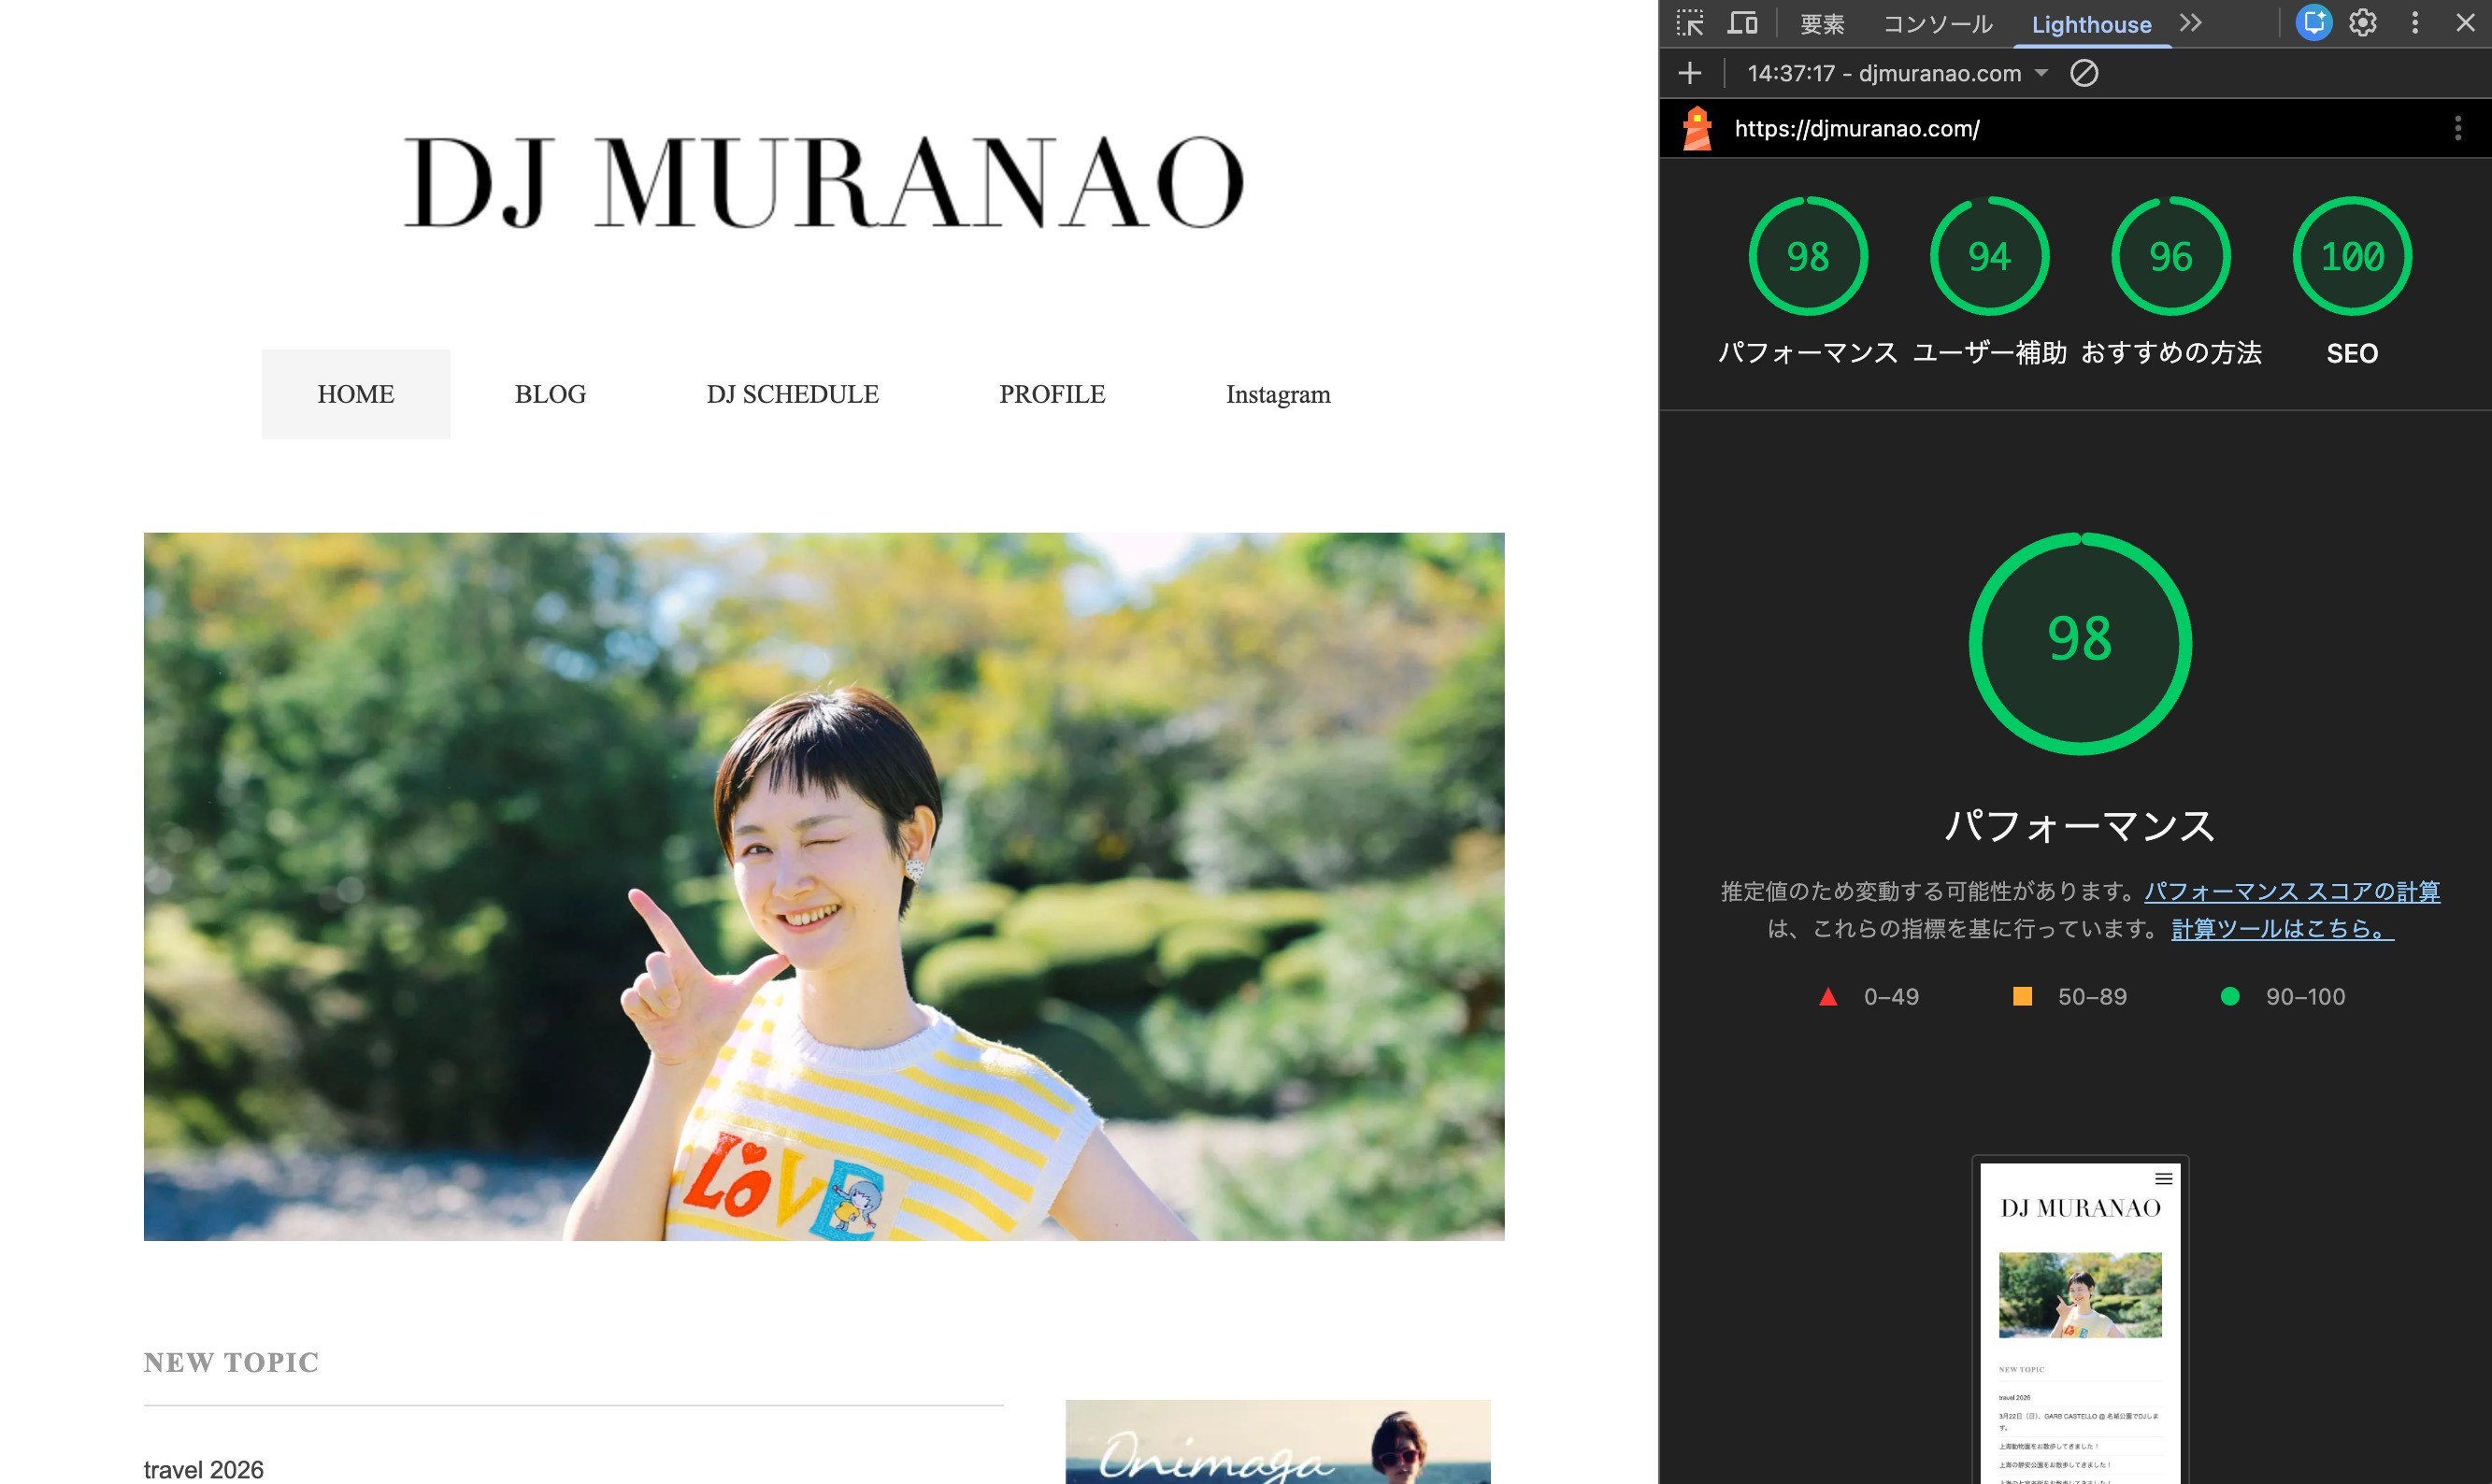Open report options via the three-dot icon

[2457, 128]
